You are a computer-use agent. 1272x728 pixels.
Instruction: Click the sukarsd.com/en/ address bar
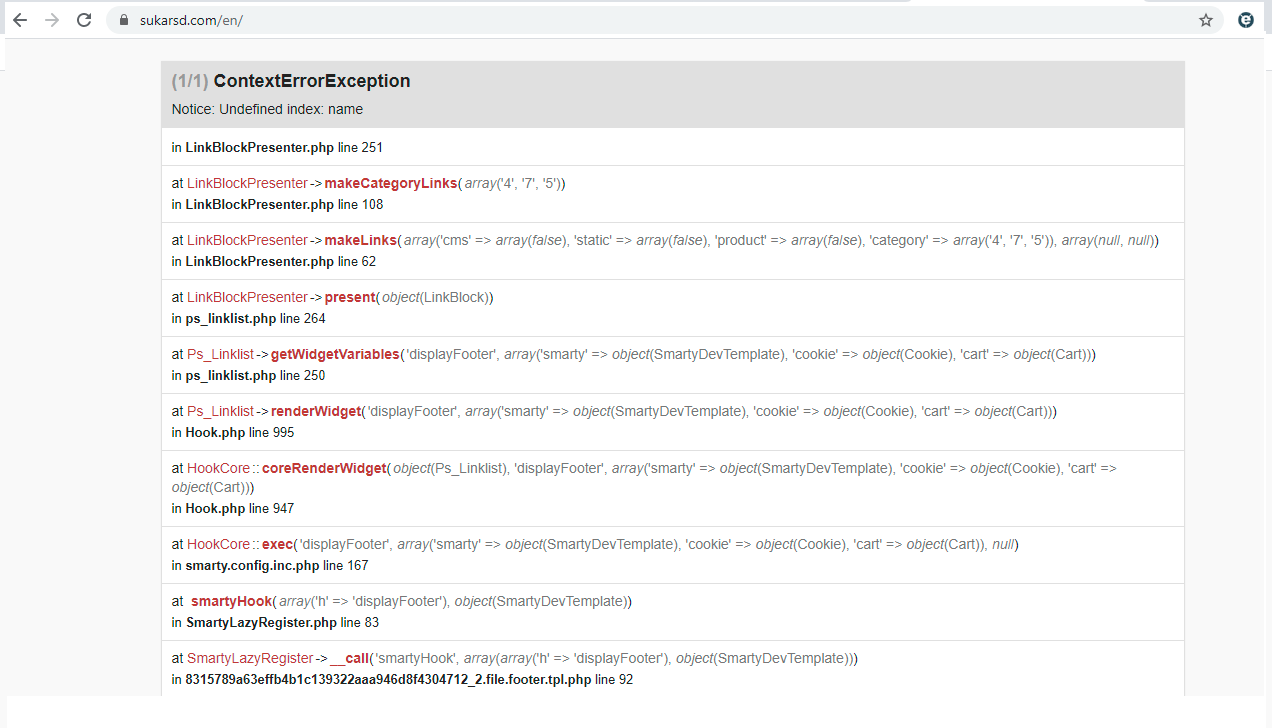[x=660, y=20]
